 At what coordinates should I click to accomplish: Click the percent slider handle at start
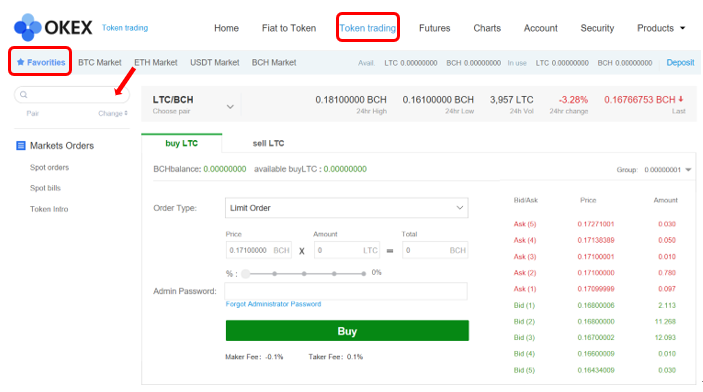click(x=246, y=274)
